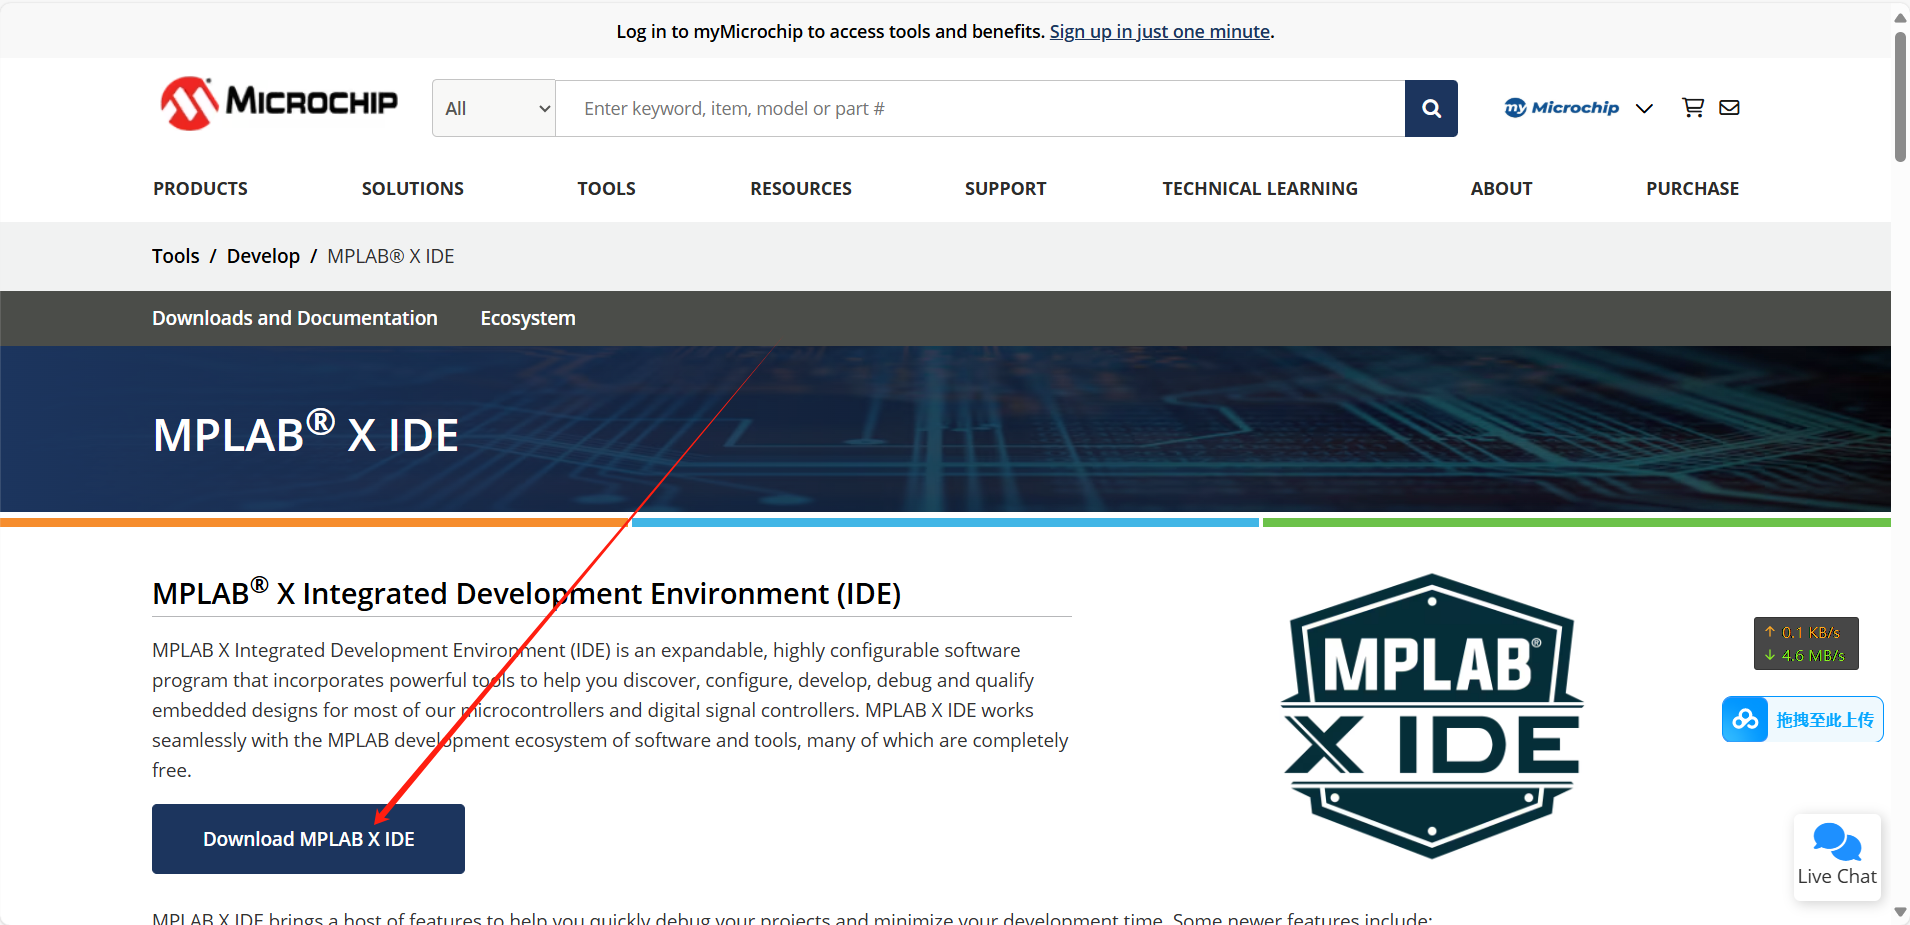Click the Tools breadcrumb link

(176, 256)
